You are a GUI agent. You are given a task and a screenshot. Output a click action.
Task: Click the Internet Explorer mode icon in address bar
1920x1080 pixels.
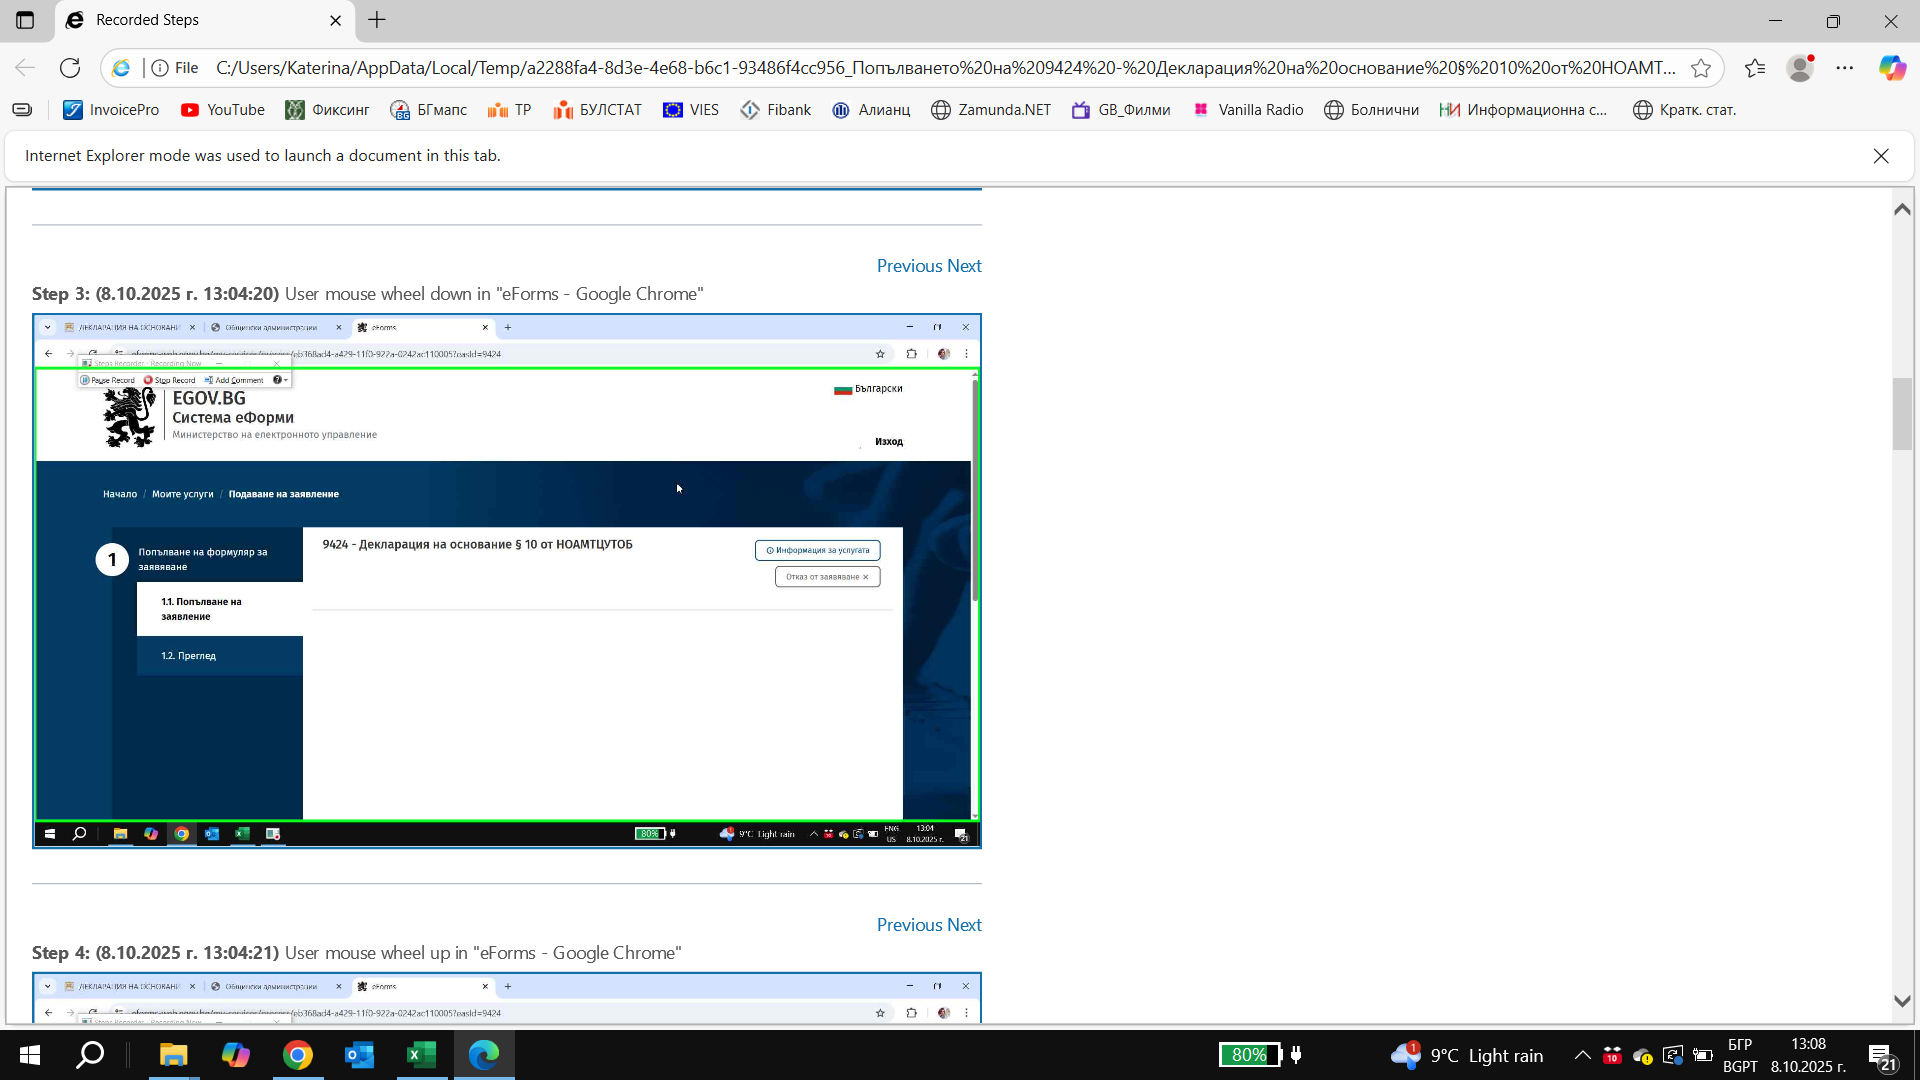pos(121,68)
